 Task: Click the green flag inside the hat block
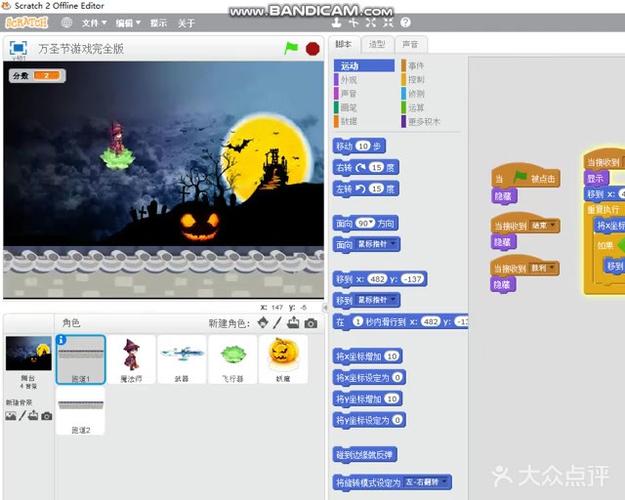pos(519,177)
